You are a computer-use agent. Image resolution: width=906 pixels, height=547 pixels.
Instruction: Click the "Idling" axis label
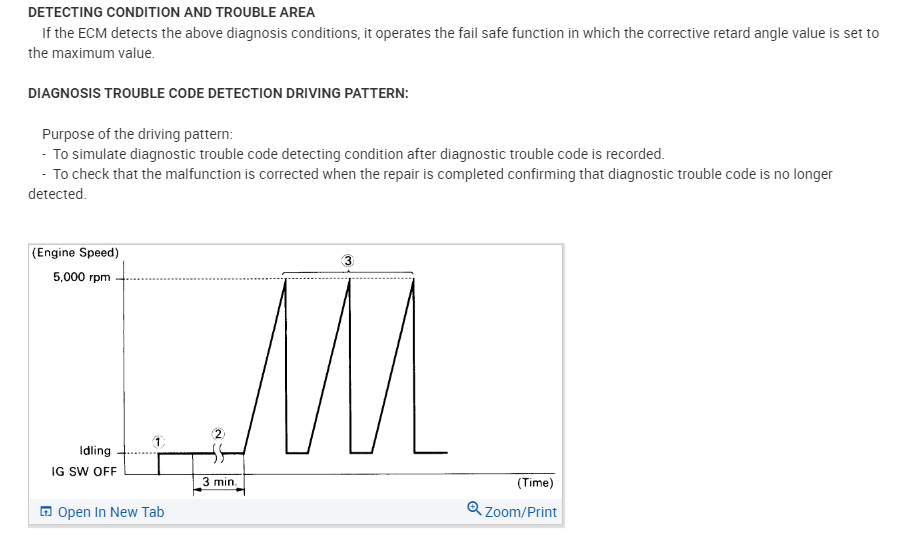(x=95, y=451)
